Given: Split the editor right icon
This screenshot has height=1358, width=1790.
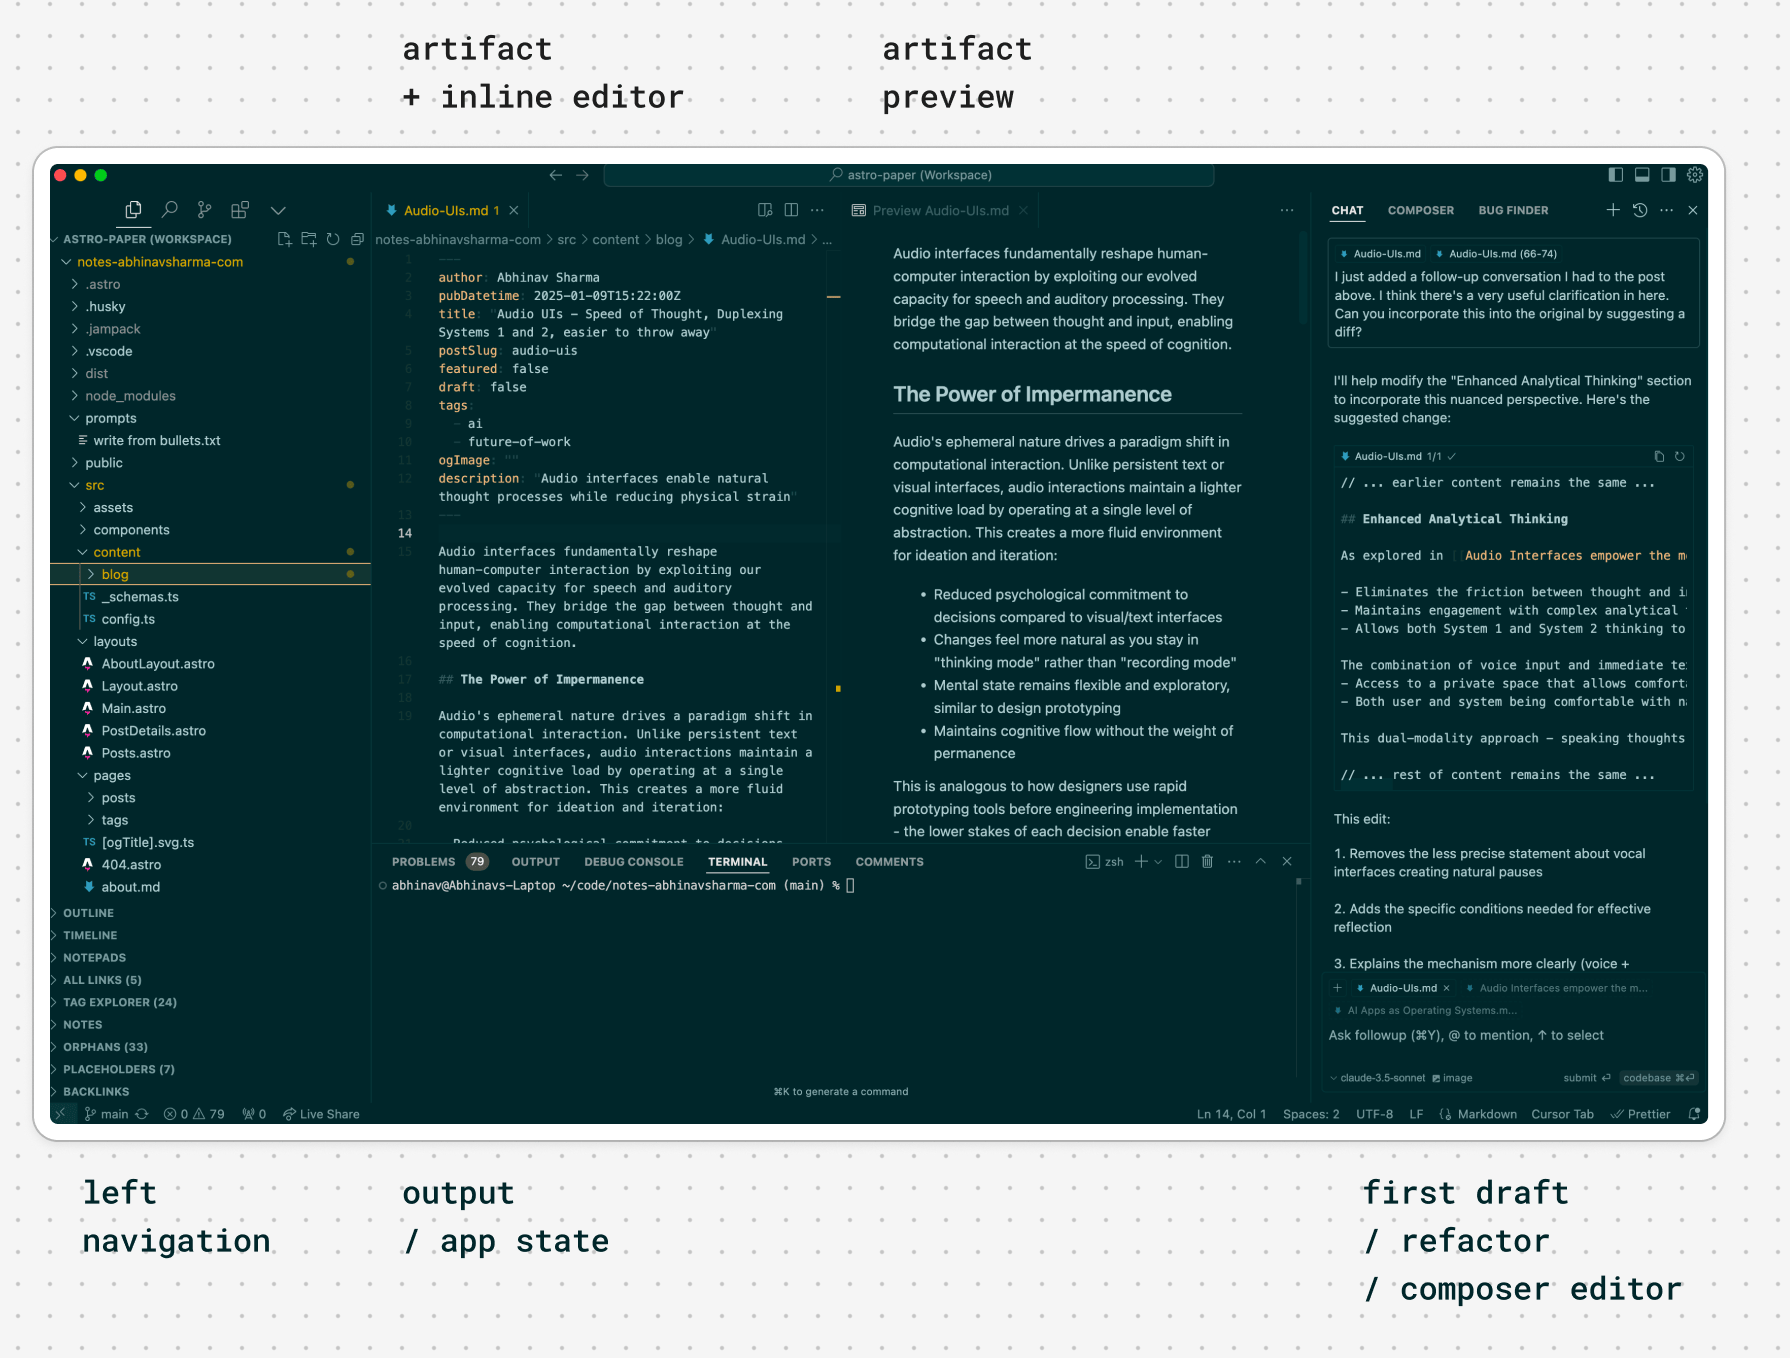Looking at the screenshot, I should pyautogui.click(x=791, y=210).
